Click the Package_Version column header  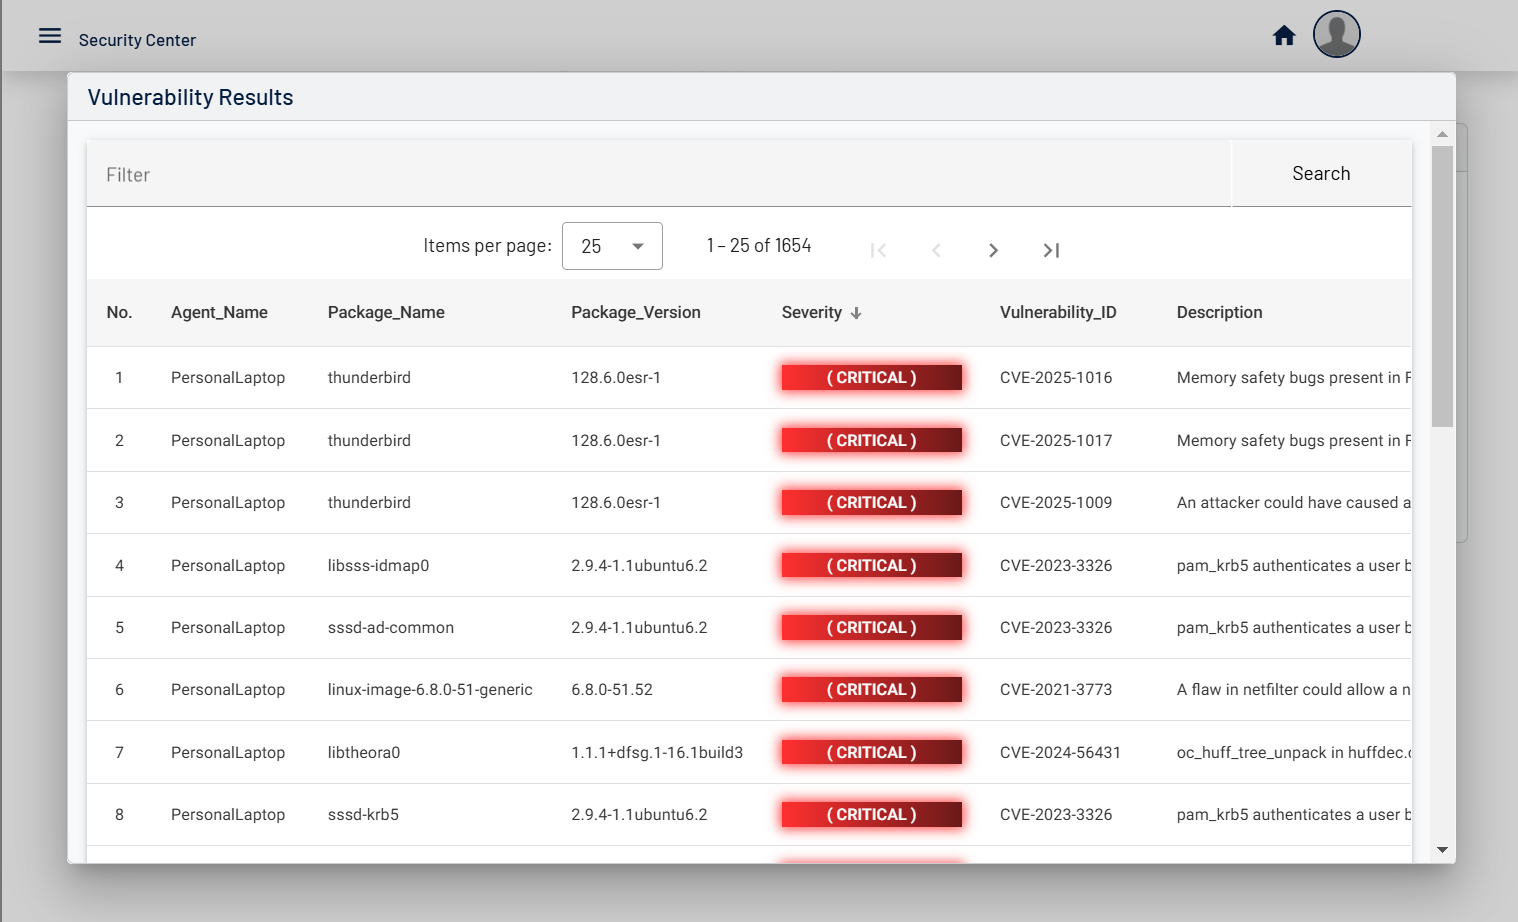[635, 313]
